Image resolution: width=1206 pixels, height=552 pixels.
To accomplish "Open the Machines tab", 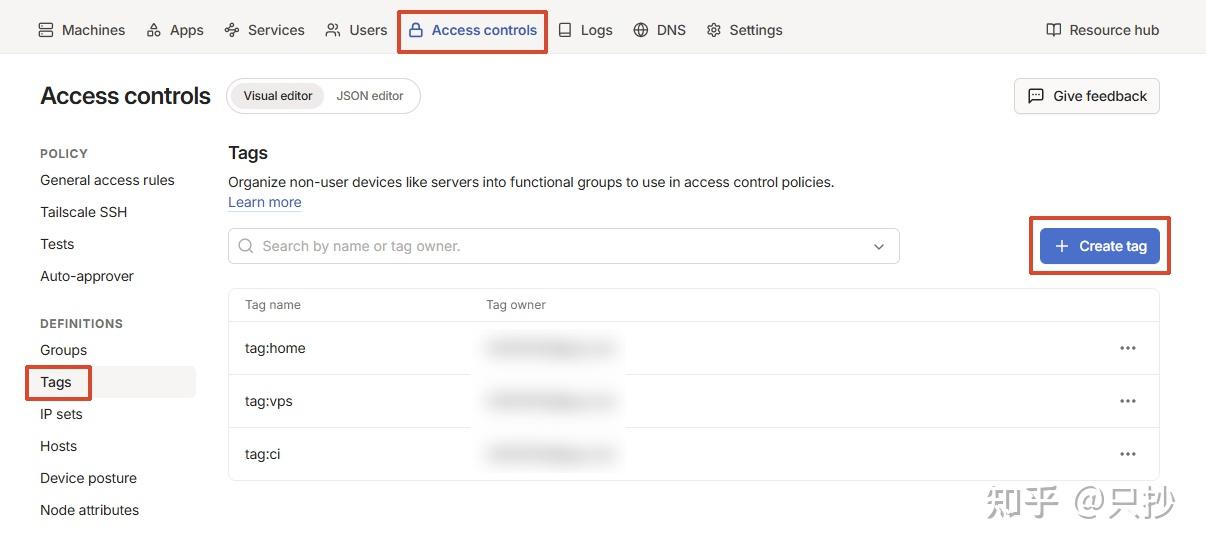I will pyautogui.click(x=82, y=30).
